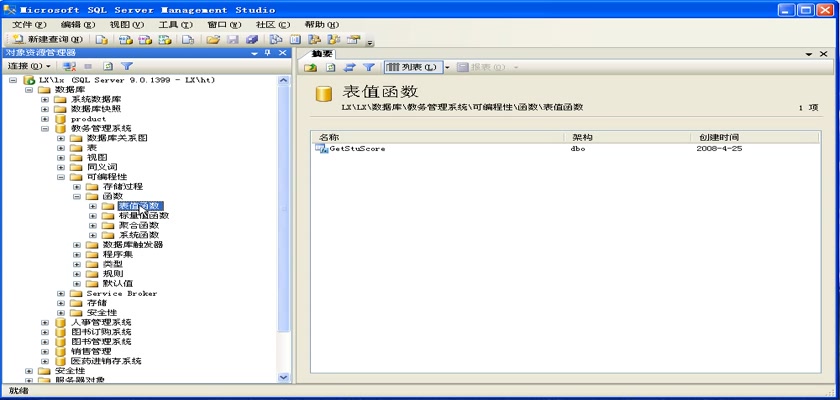Collapse the 可编程性 folder
Viewport: 840px width, 400px height.
click(x=61, y=177)
